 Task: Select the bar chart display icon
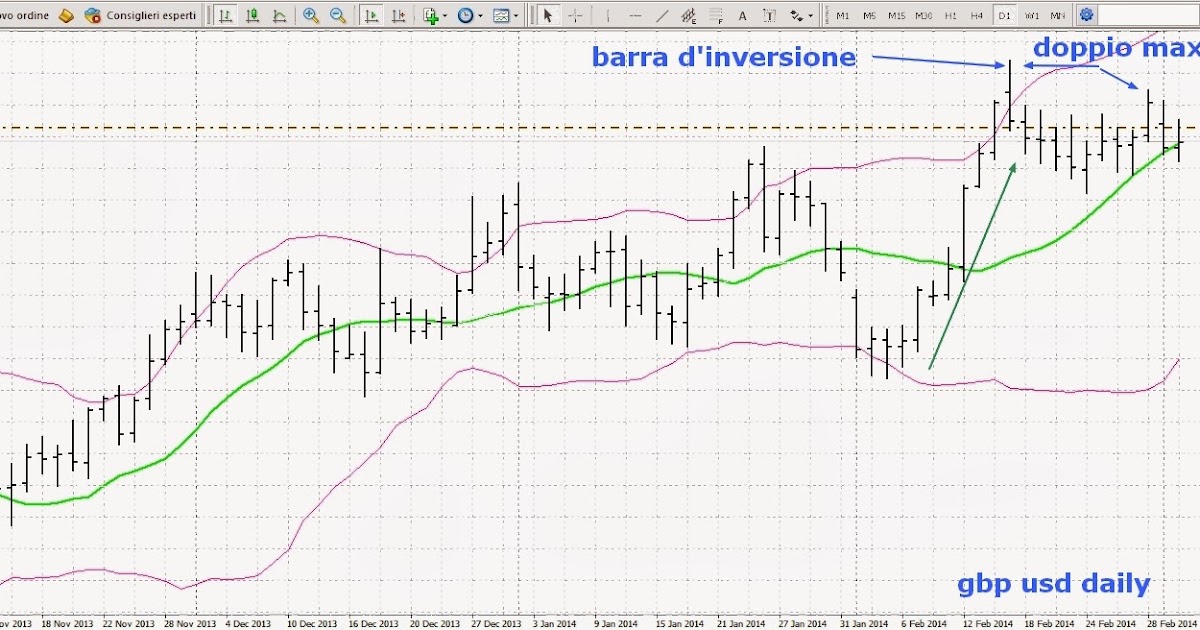click(225, 15)
